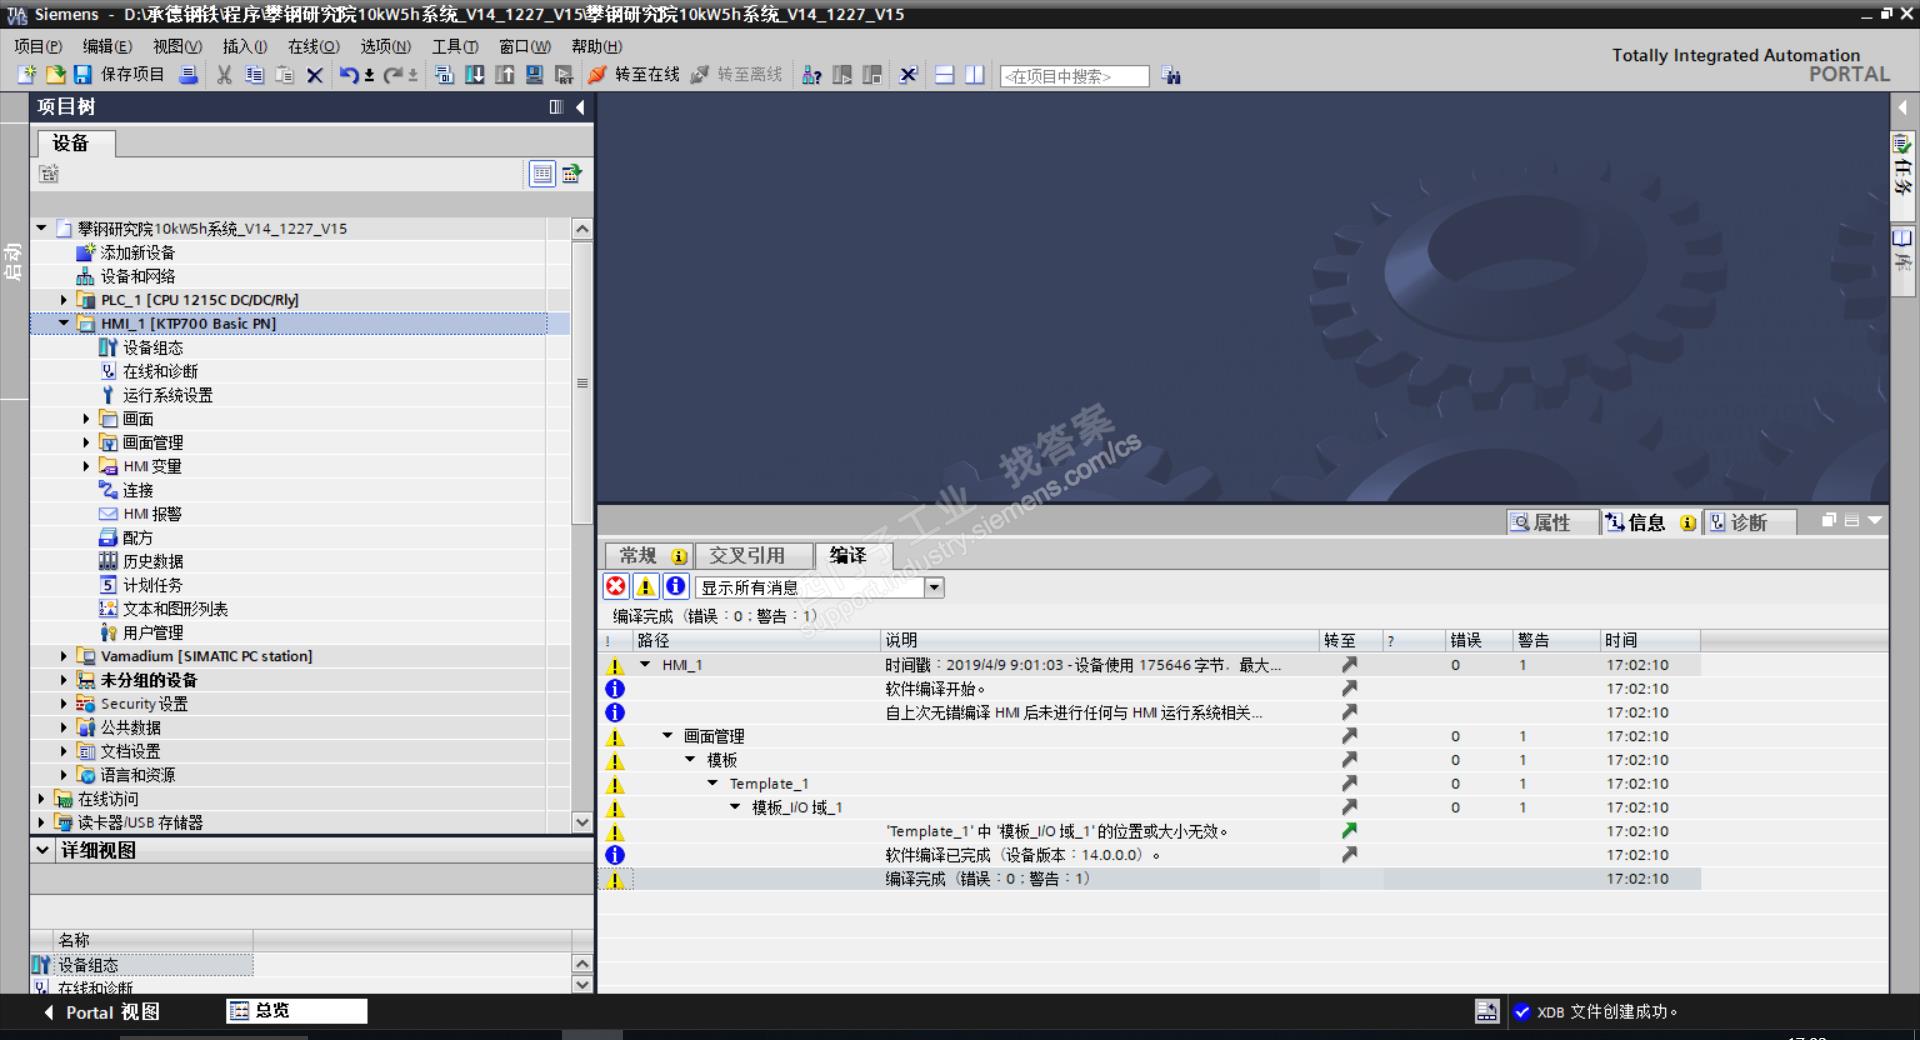1920x1040 pixels.
Task: Open the 在线(O) menu
Action: 313,46
